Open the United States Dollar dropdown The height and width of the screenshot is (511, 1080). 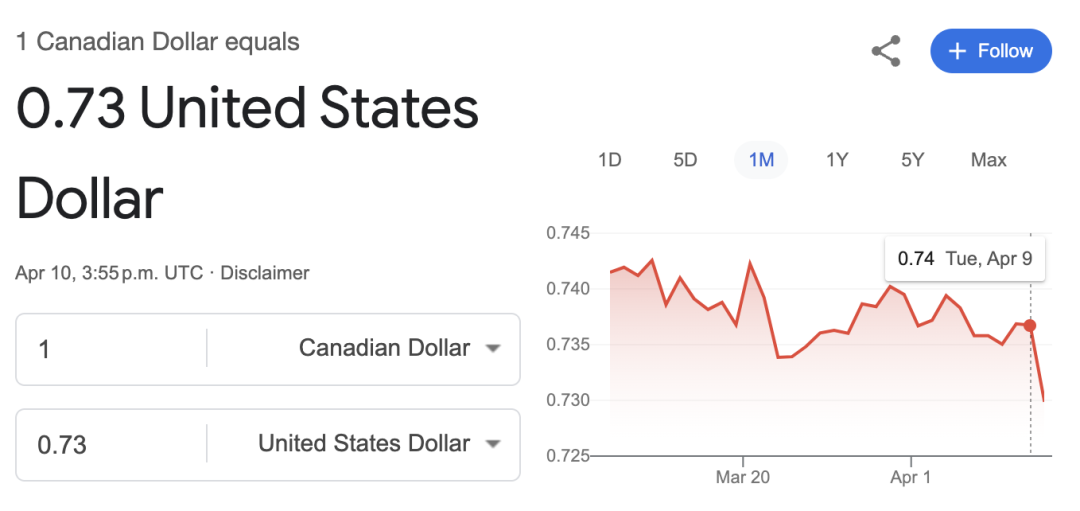coord(364,444)
